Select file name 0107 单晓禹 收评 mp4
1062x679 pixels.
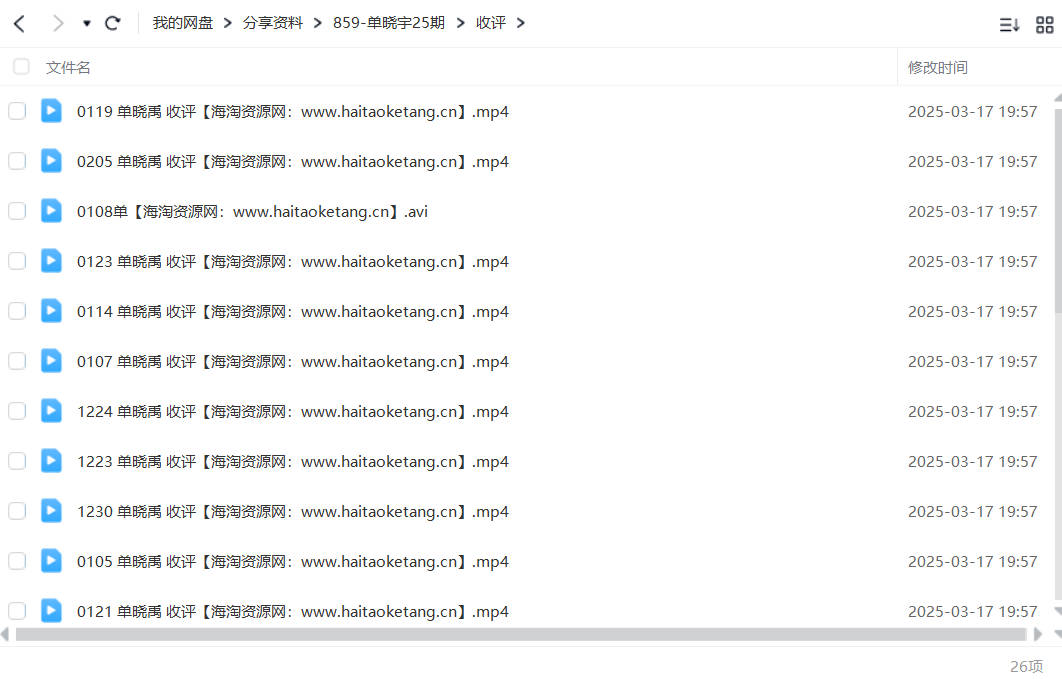[x=293, y=362]
